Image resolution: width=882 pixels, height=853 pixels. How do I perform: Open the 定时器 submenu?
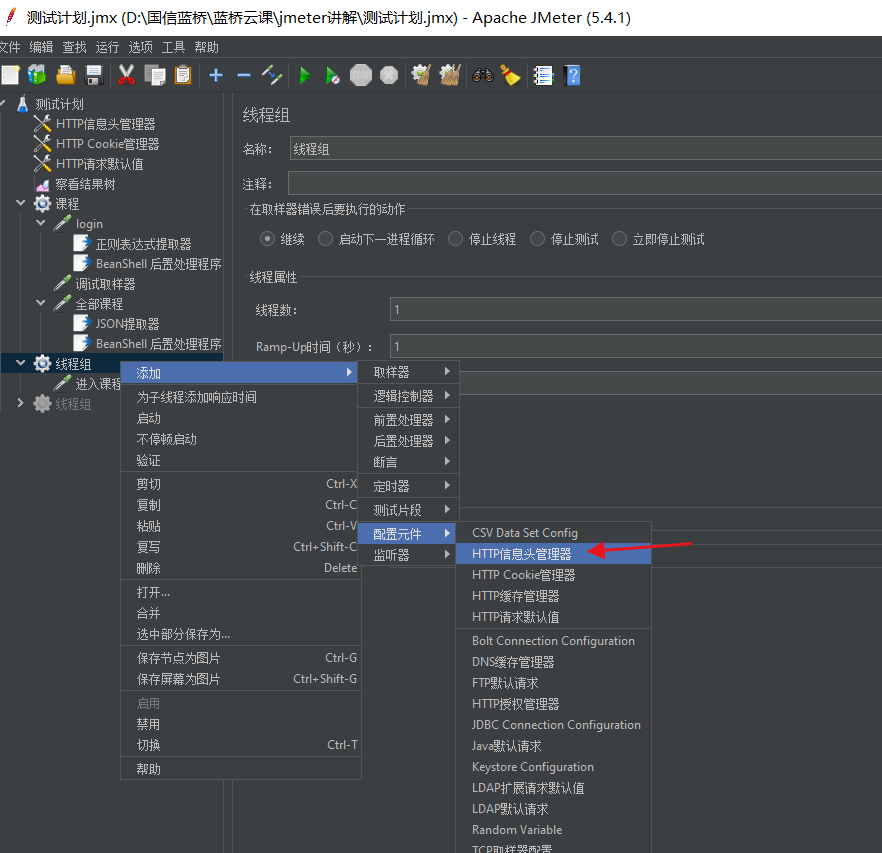tap(409, 486)
